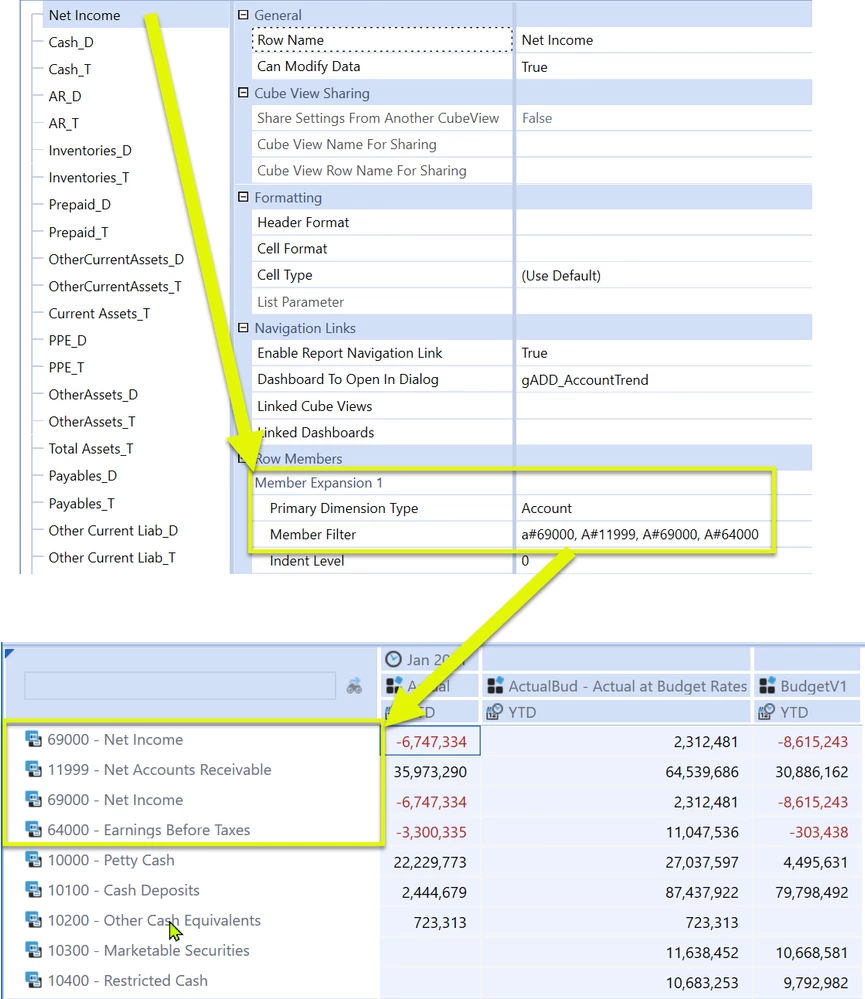This screenshot has height=999, width=865.
Task: Select Payables_T row
Action: [x=82, y=503]
